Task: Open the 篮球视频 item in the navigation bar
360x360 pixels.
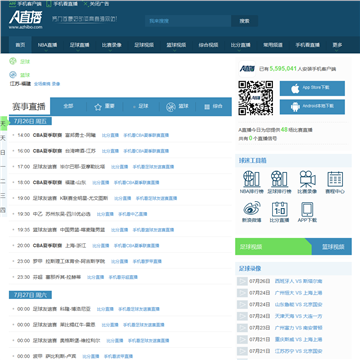Action: coord(176,45)
